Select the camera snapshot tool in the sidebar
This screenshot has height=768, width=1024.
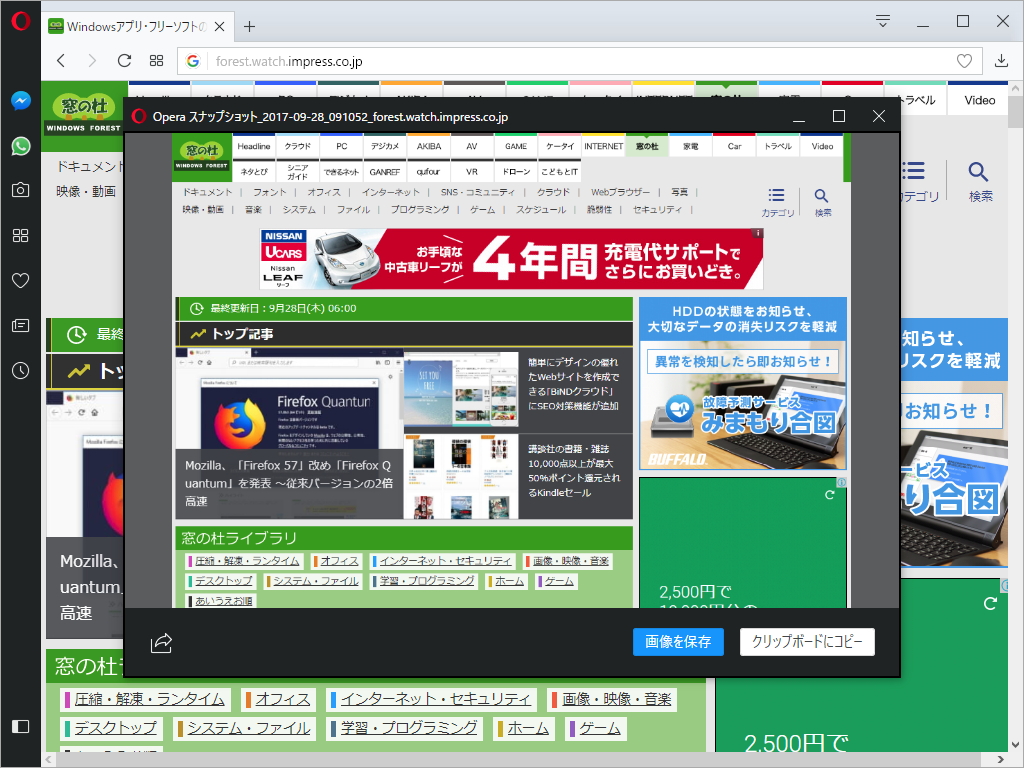coord(20,191)
